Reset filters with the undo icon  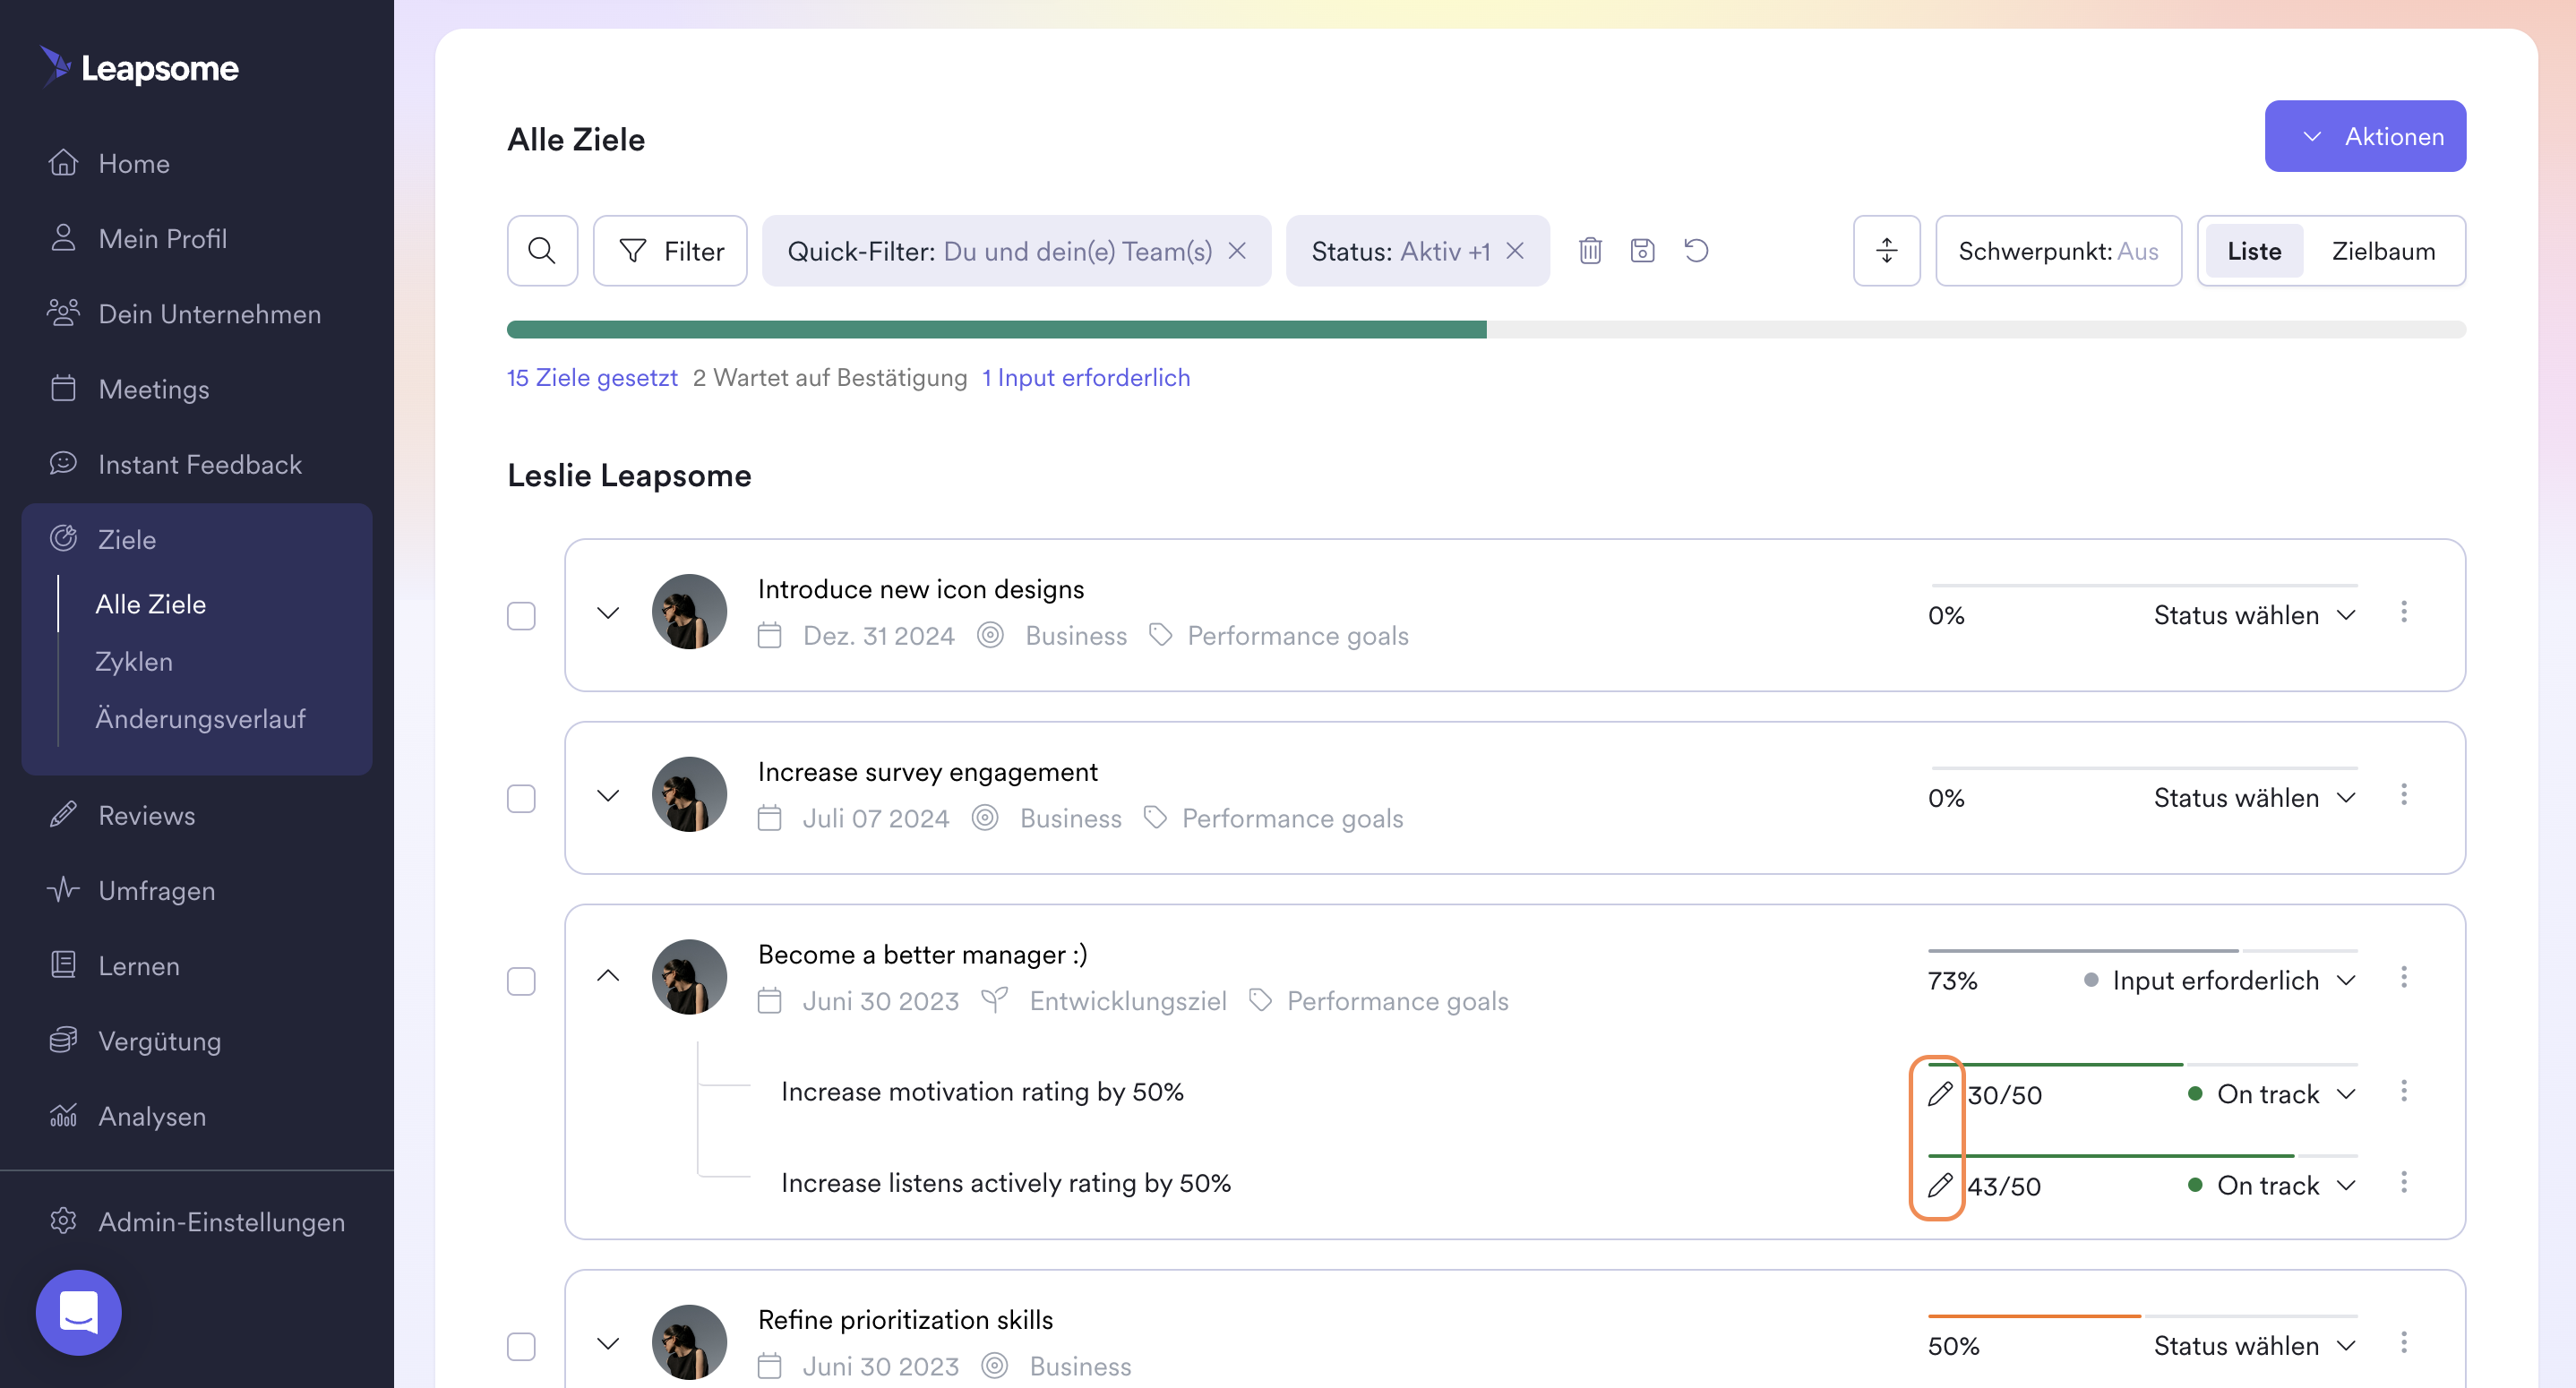pos(1696,251)
